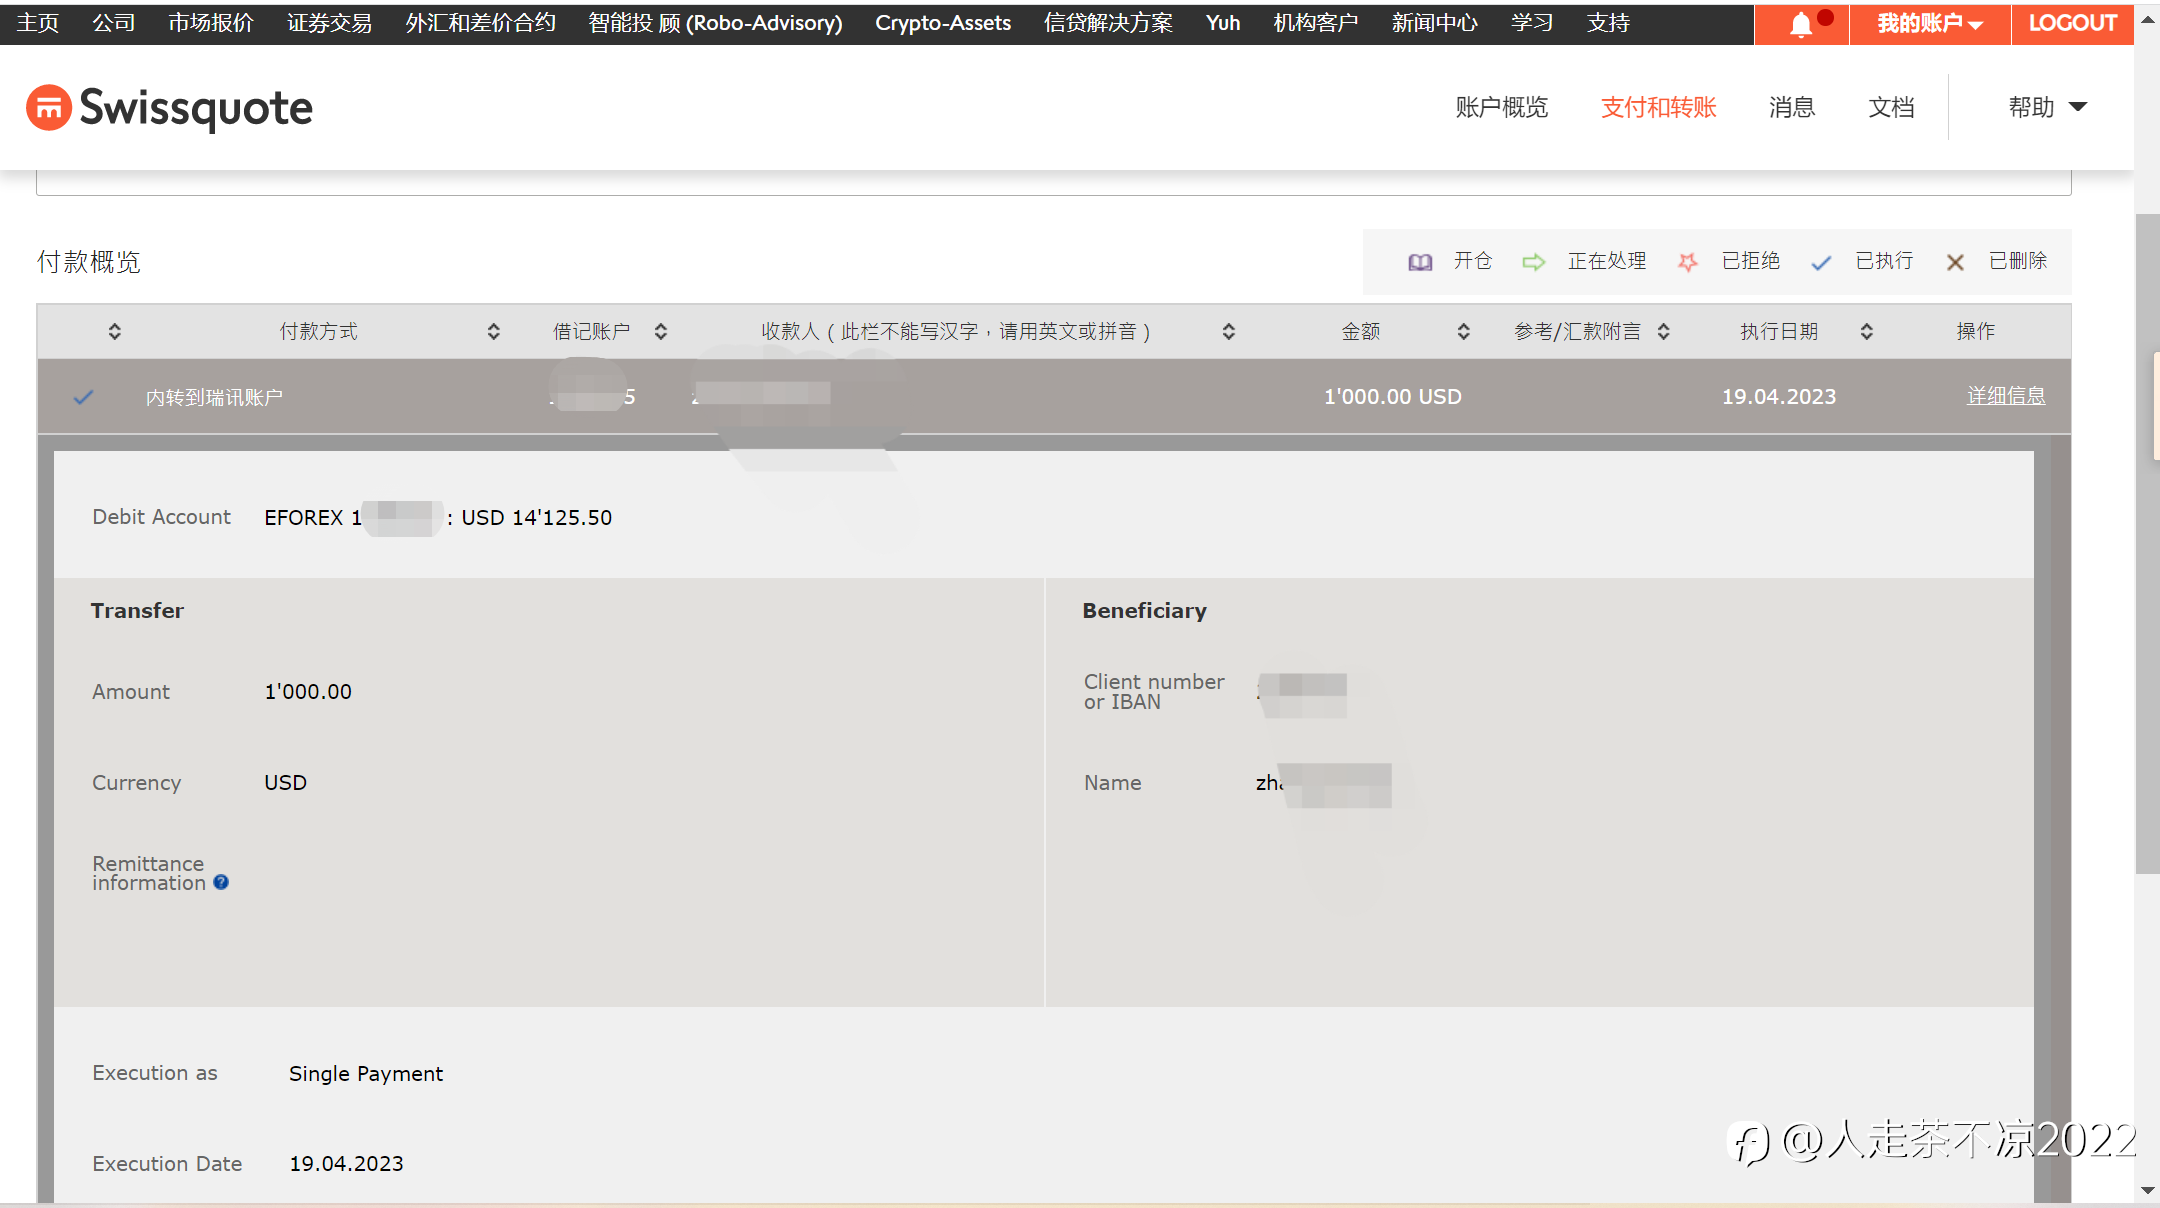The image size is (2160, 1208).
Task: Click the rejected status star icon
Action: 1688,262
